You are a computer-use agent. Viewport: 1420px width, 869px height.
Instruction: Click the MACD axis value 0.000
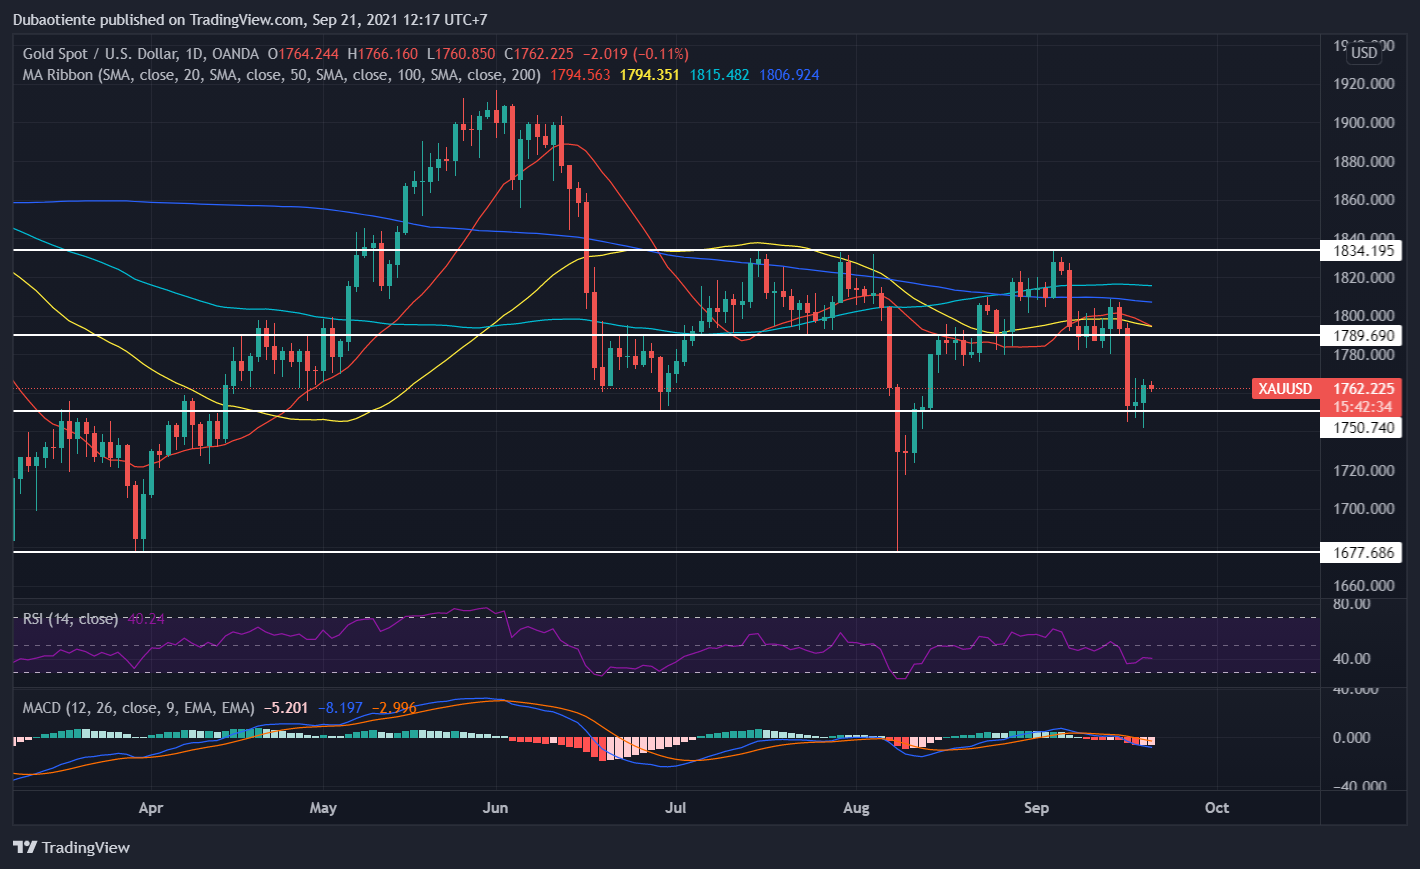click(x=1352, y=738)
